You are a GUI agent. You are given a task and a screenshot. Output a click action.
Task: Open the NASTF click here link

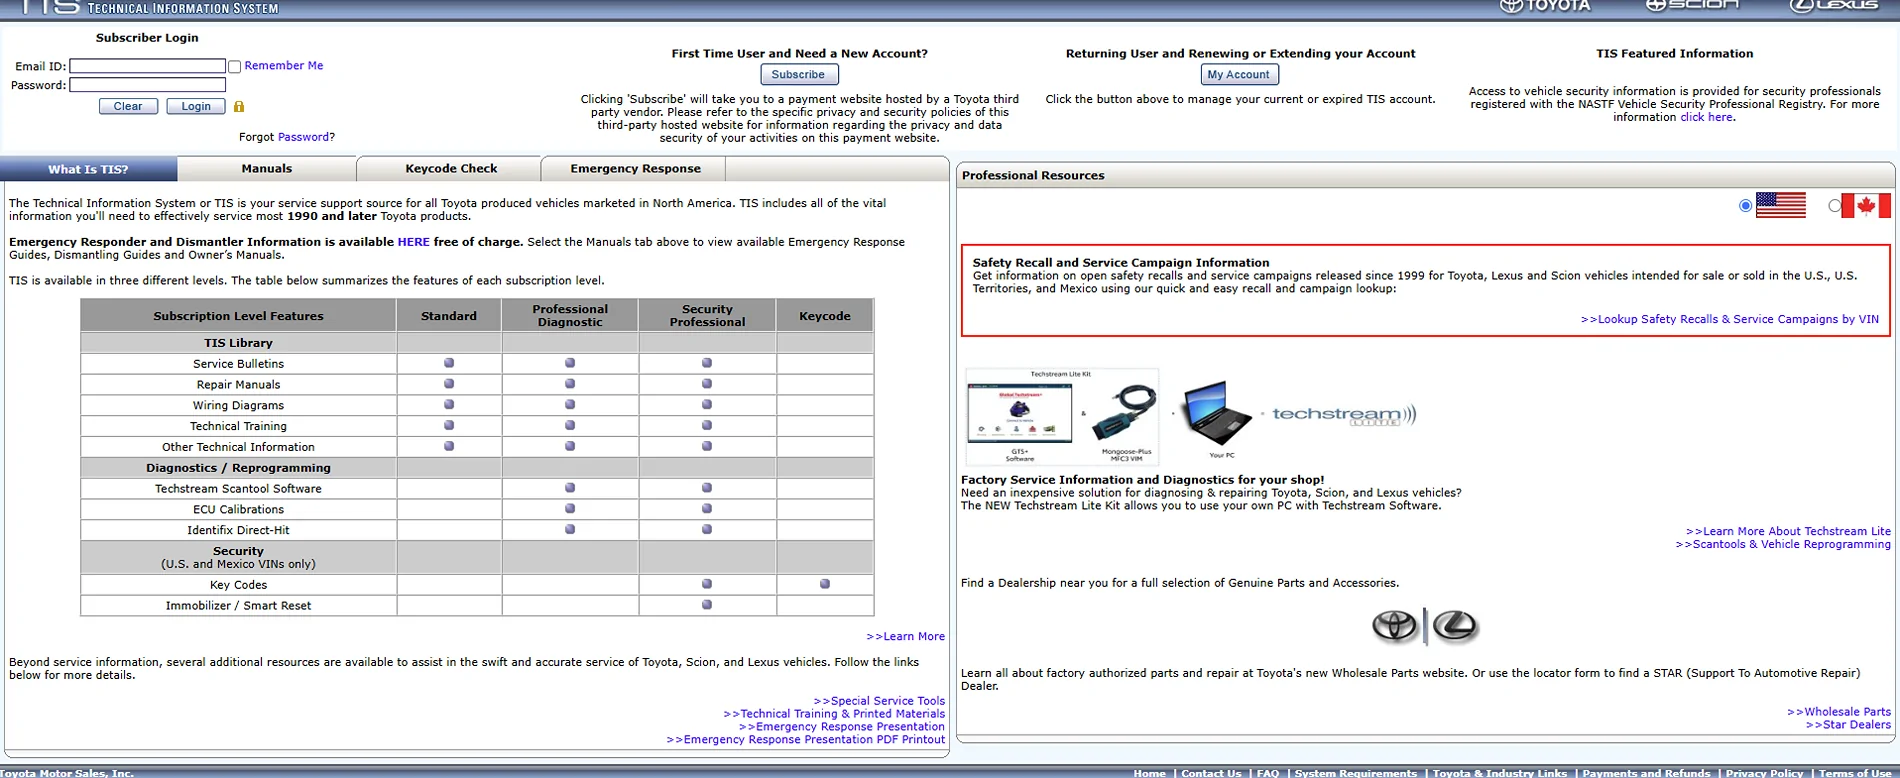(x=1706, y=117)
